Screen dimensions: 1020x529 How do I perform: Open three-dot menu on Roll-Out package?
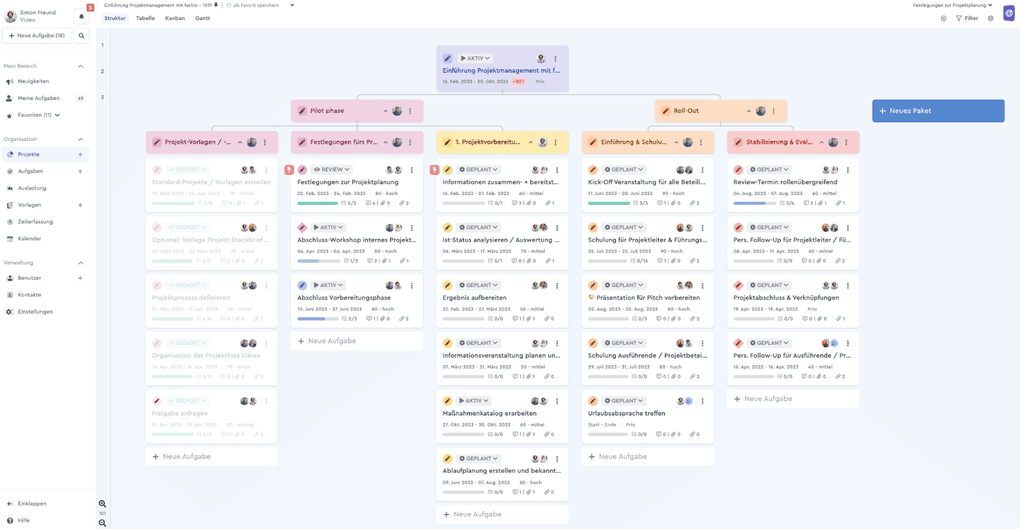tap(775, 111)
